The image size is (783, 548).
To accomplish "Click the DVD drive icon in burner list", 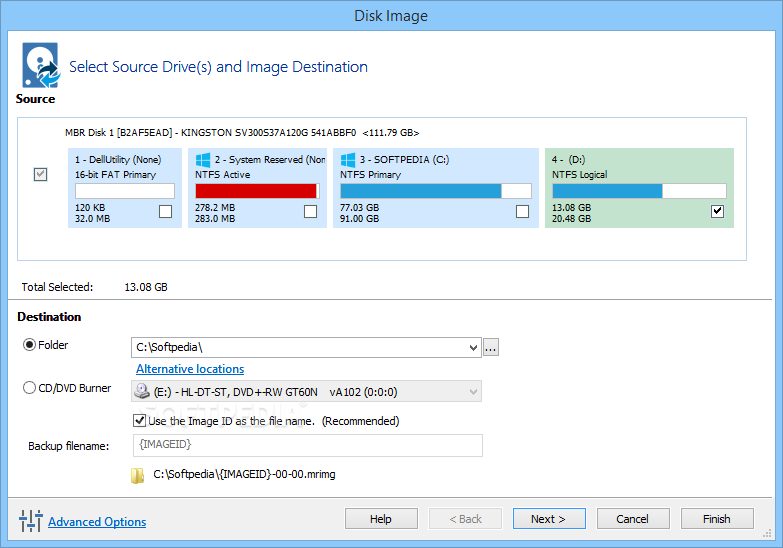I will [142, 391].
